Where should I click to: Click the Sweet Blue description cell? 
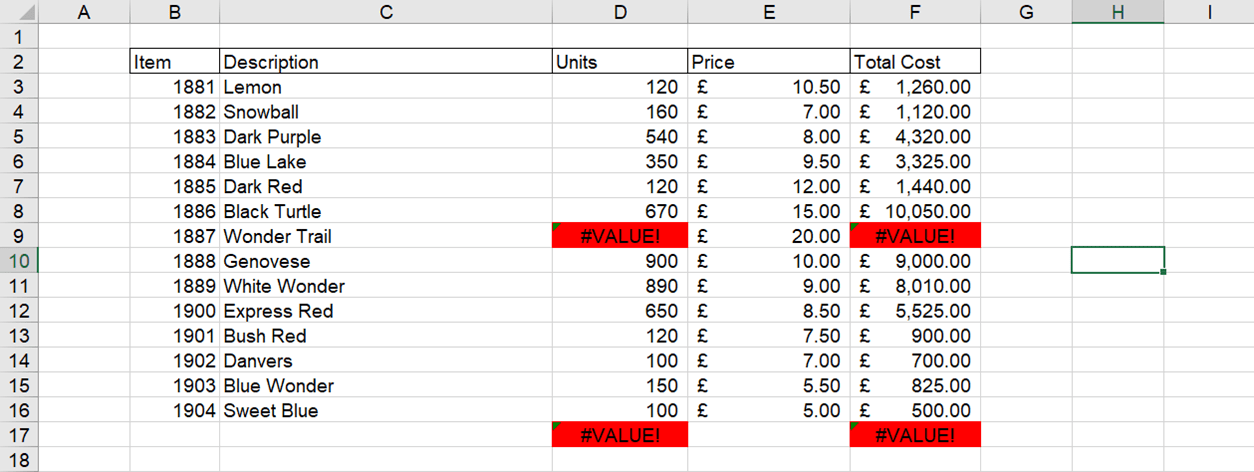(x=385, y=410)
